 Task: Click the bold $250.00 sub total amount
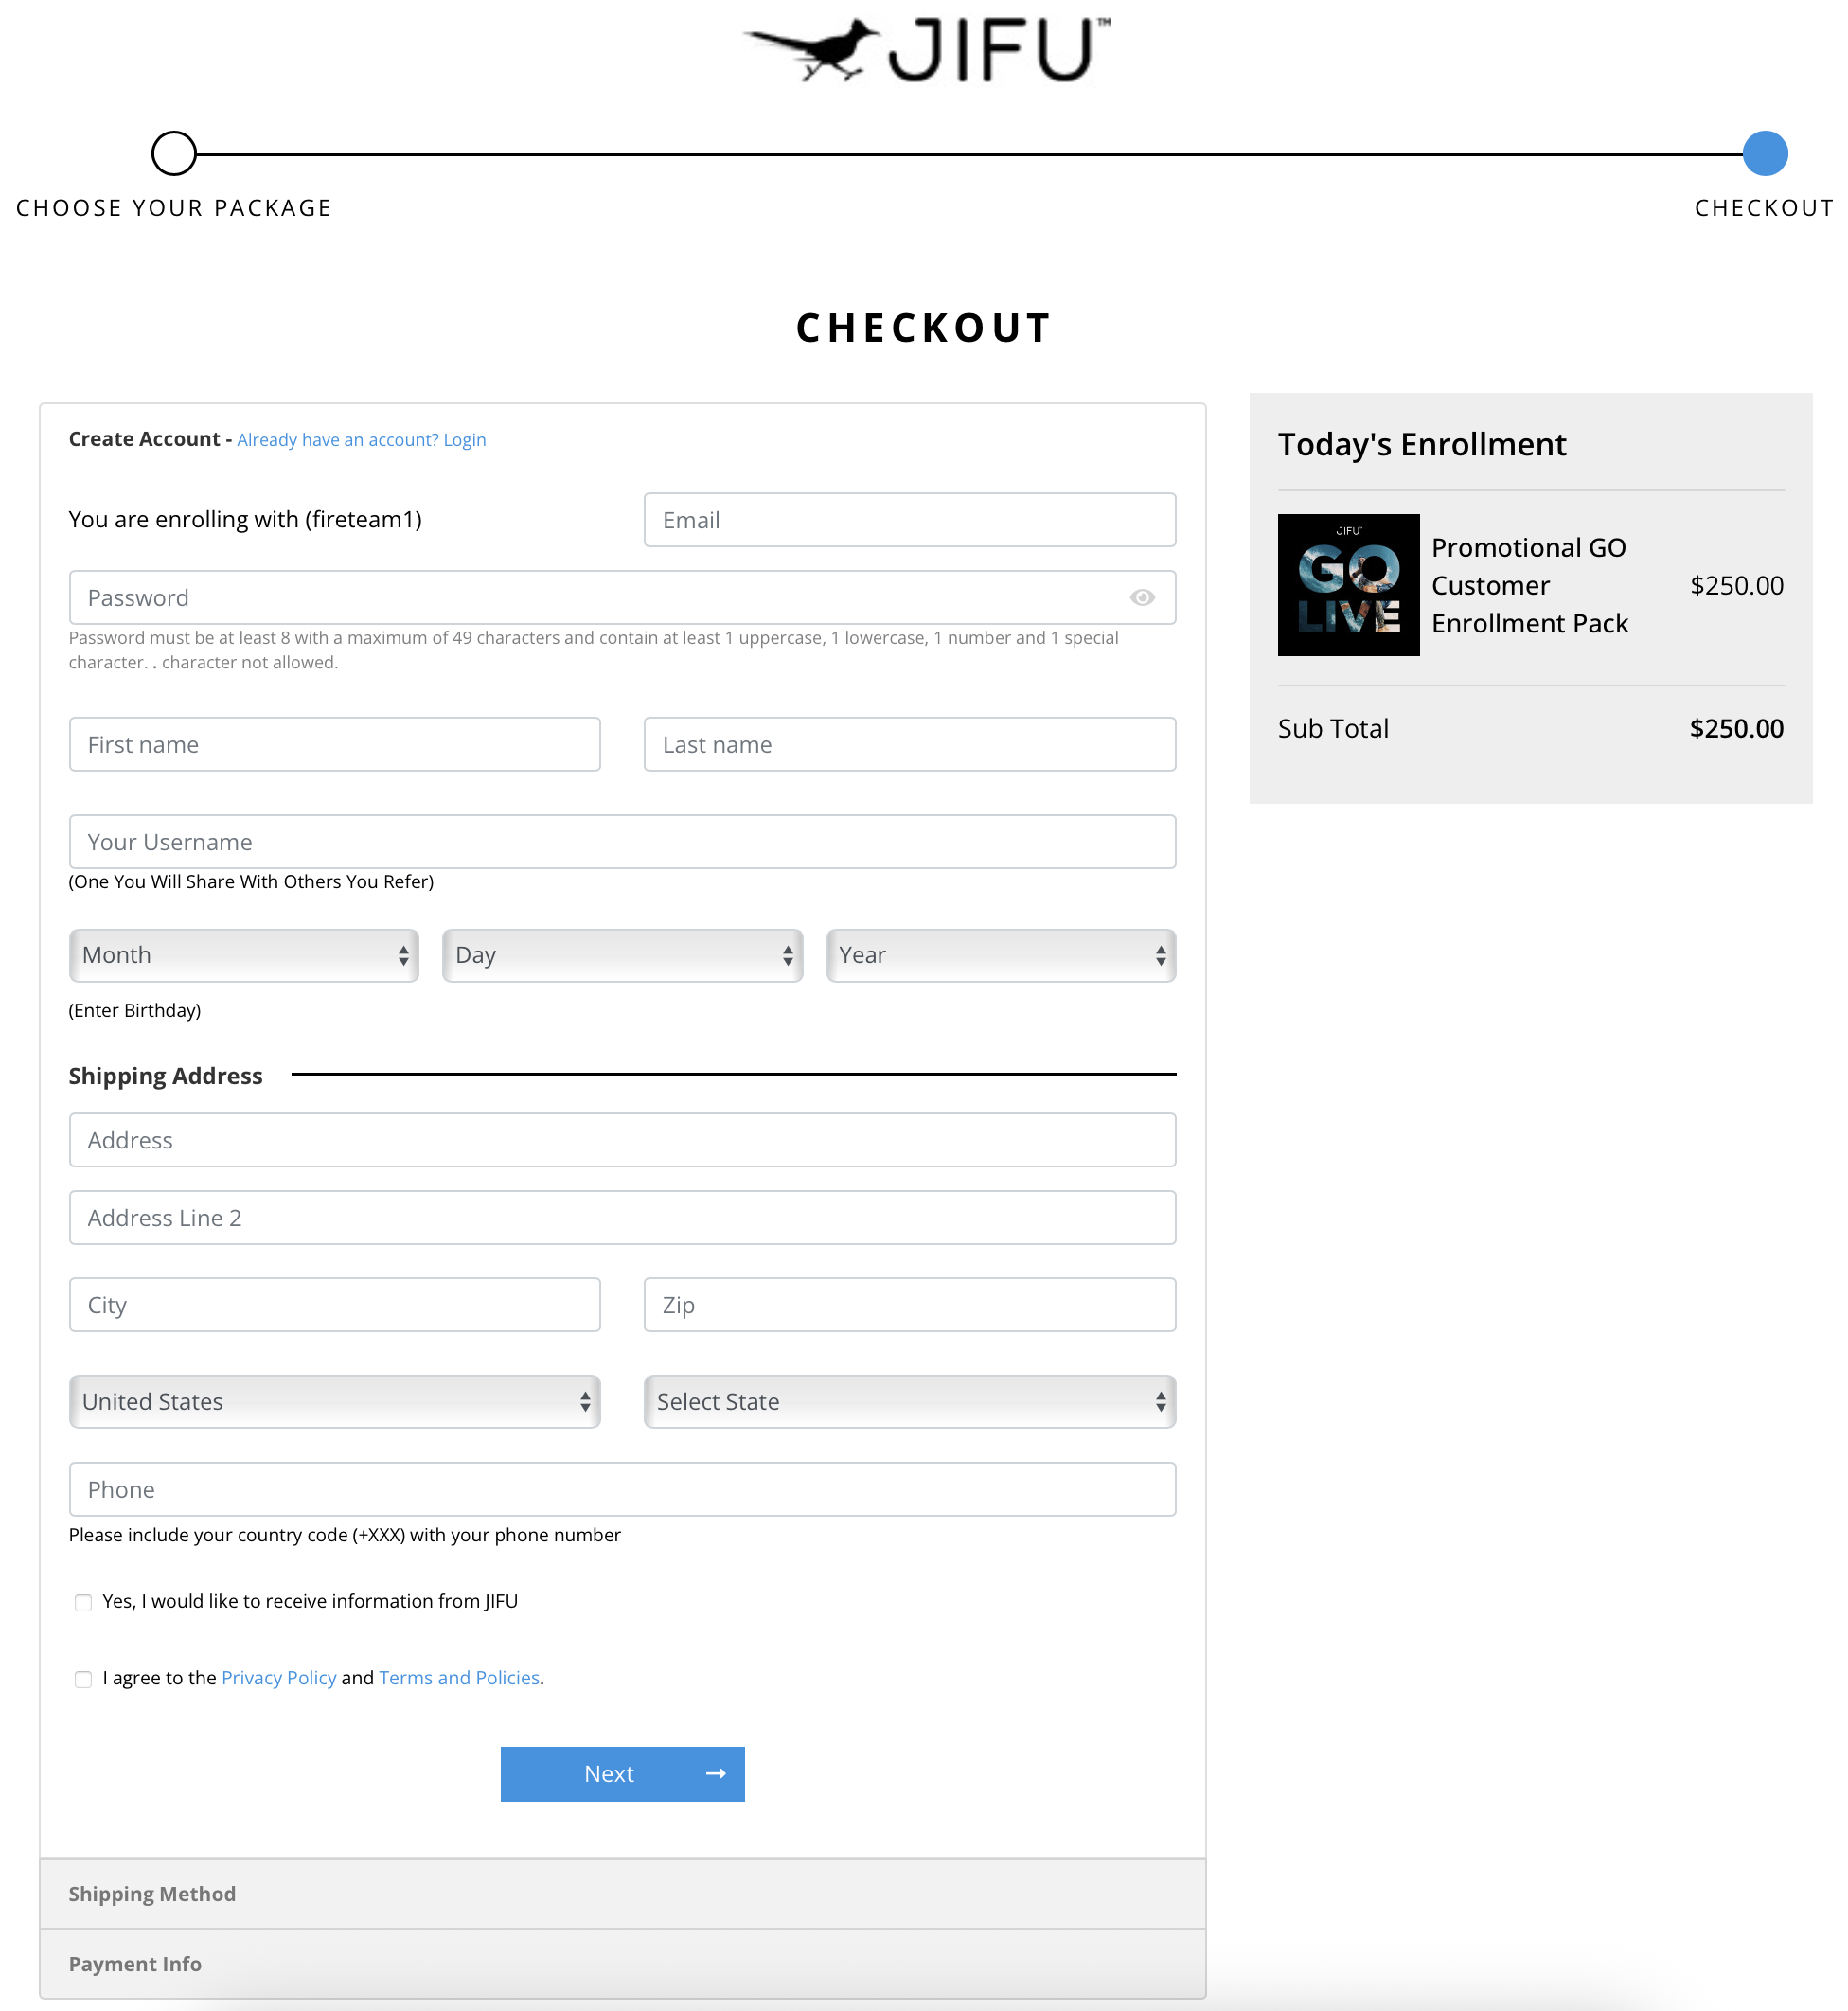[1737, 729]
